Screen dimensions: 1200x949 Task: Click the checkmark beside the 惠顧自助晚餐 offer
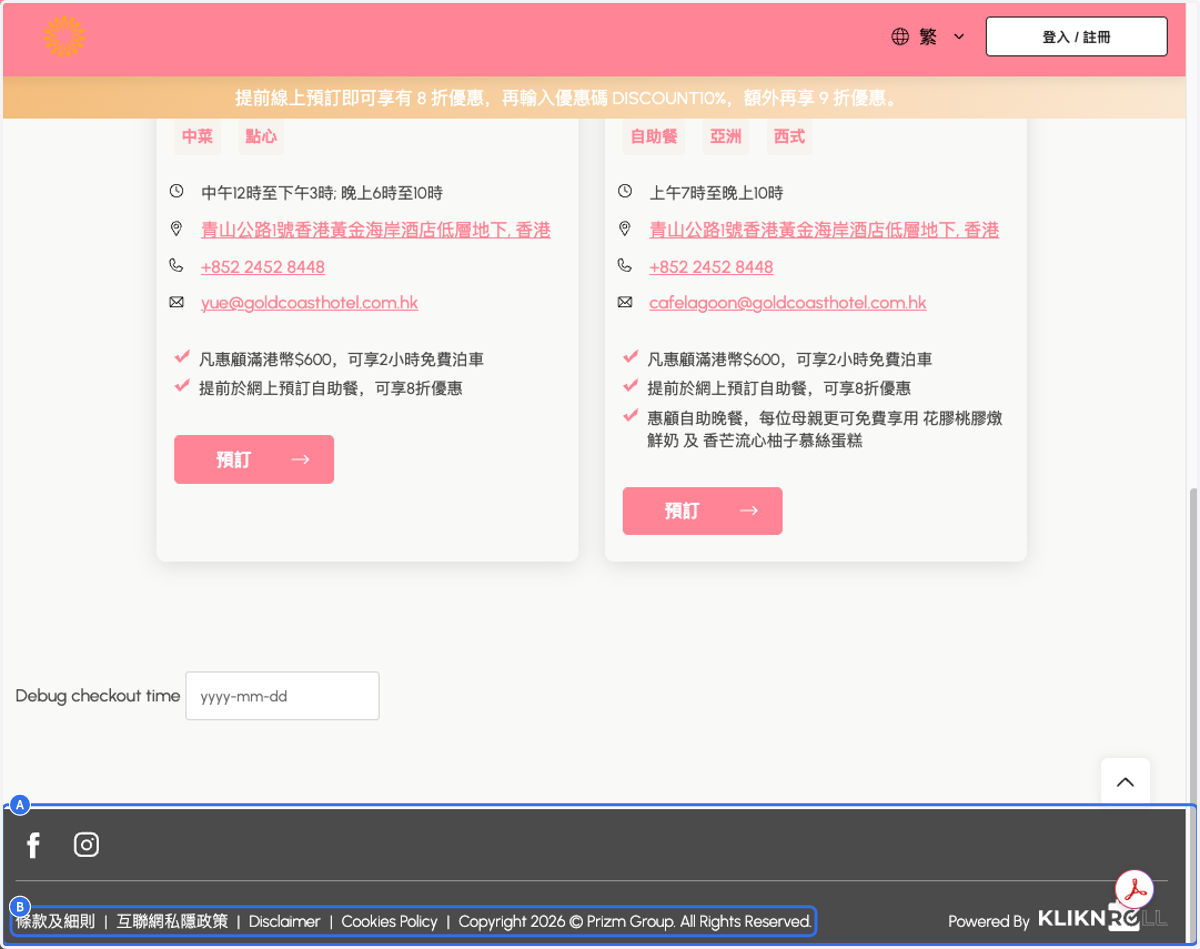pyautogui.click(x=631, y=415)
